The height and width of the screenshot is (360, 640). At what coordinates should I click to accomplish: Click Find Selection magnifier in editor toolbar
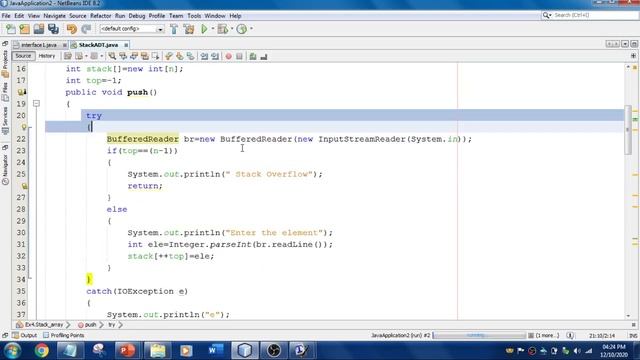point(112,56)
